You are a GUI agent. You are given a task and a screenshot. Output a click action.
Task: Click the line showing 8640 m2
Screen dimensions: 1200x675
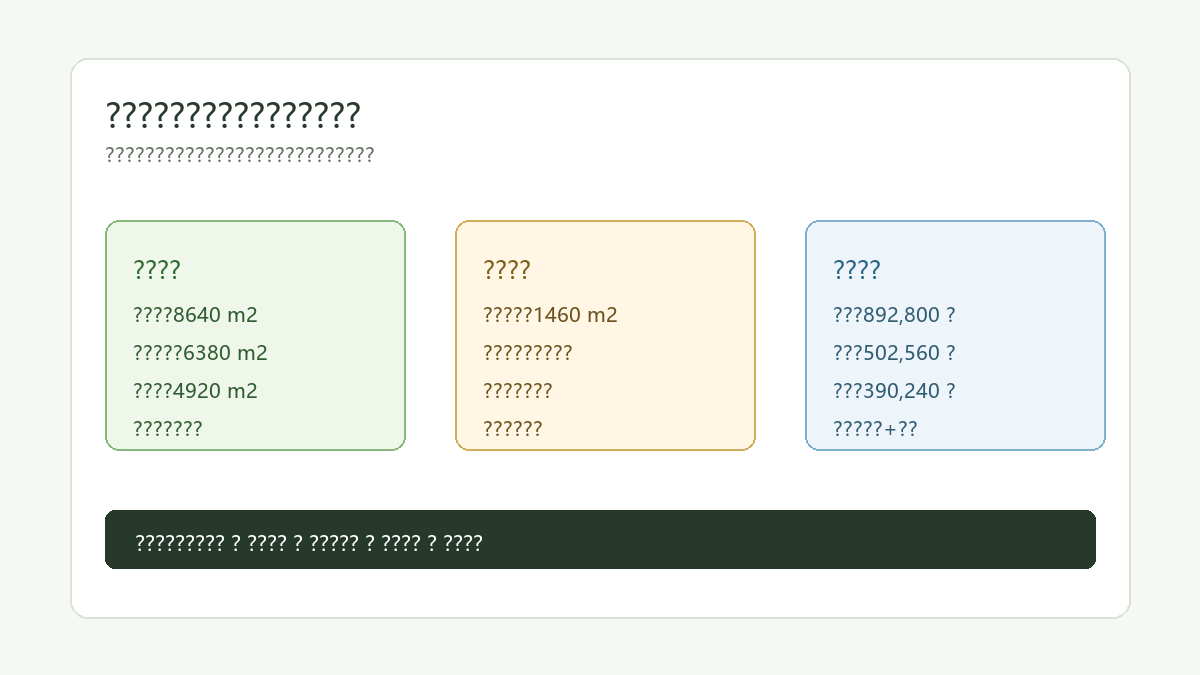tap(196, 315)
